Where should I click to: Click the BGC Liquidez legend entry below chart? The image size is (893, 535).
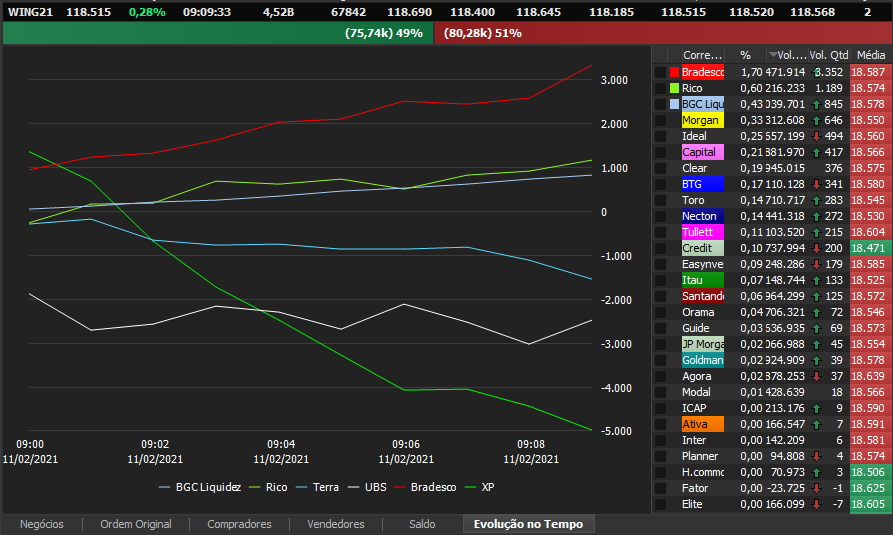pyautogui.click(x=200, y=487)
